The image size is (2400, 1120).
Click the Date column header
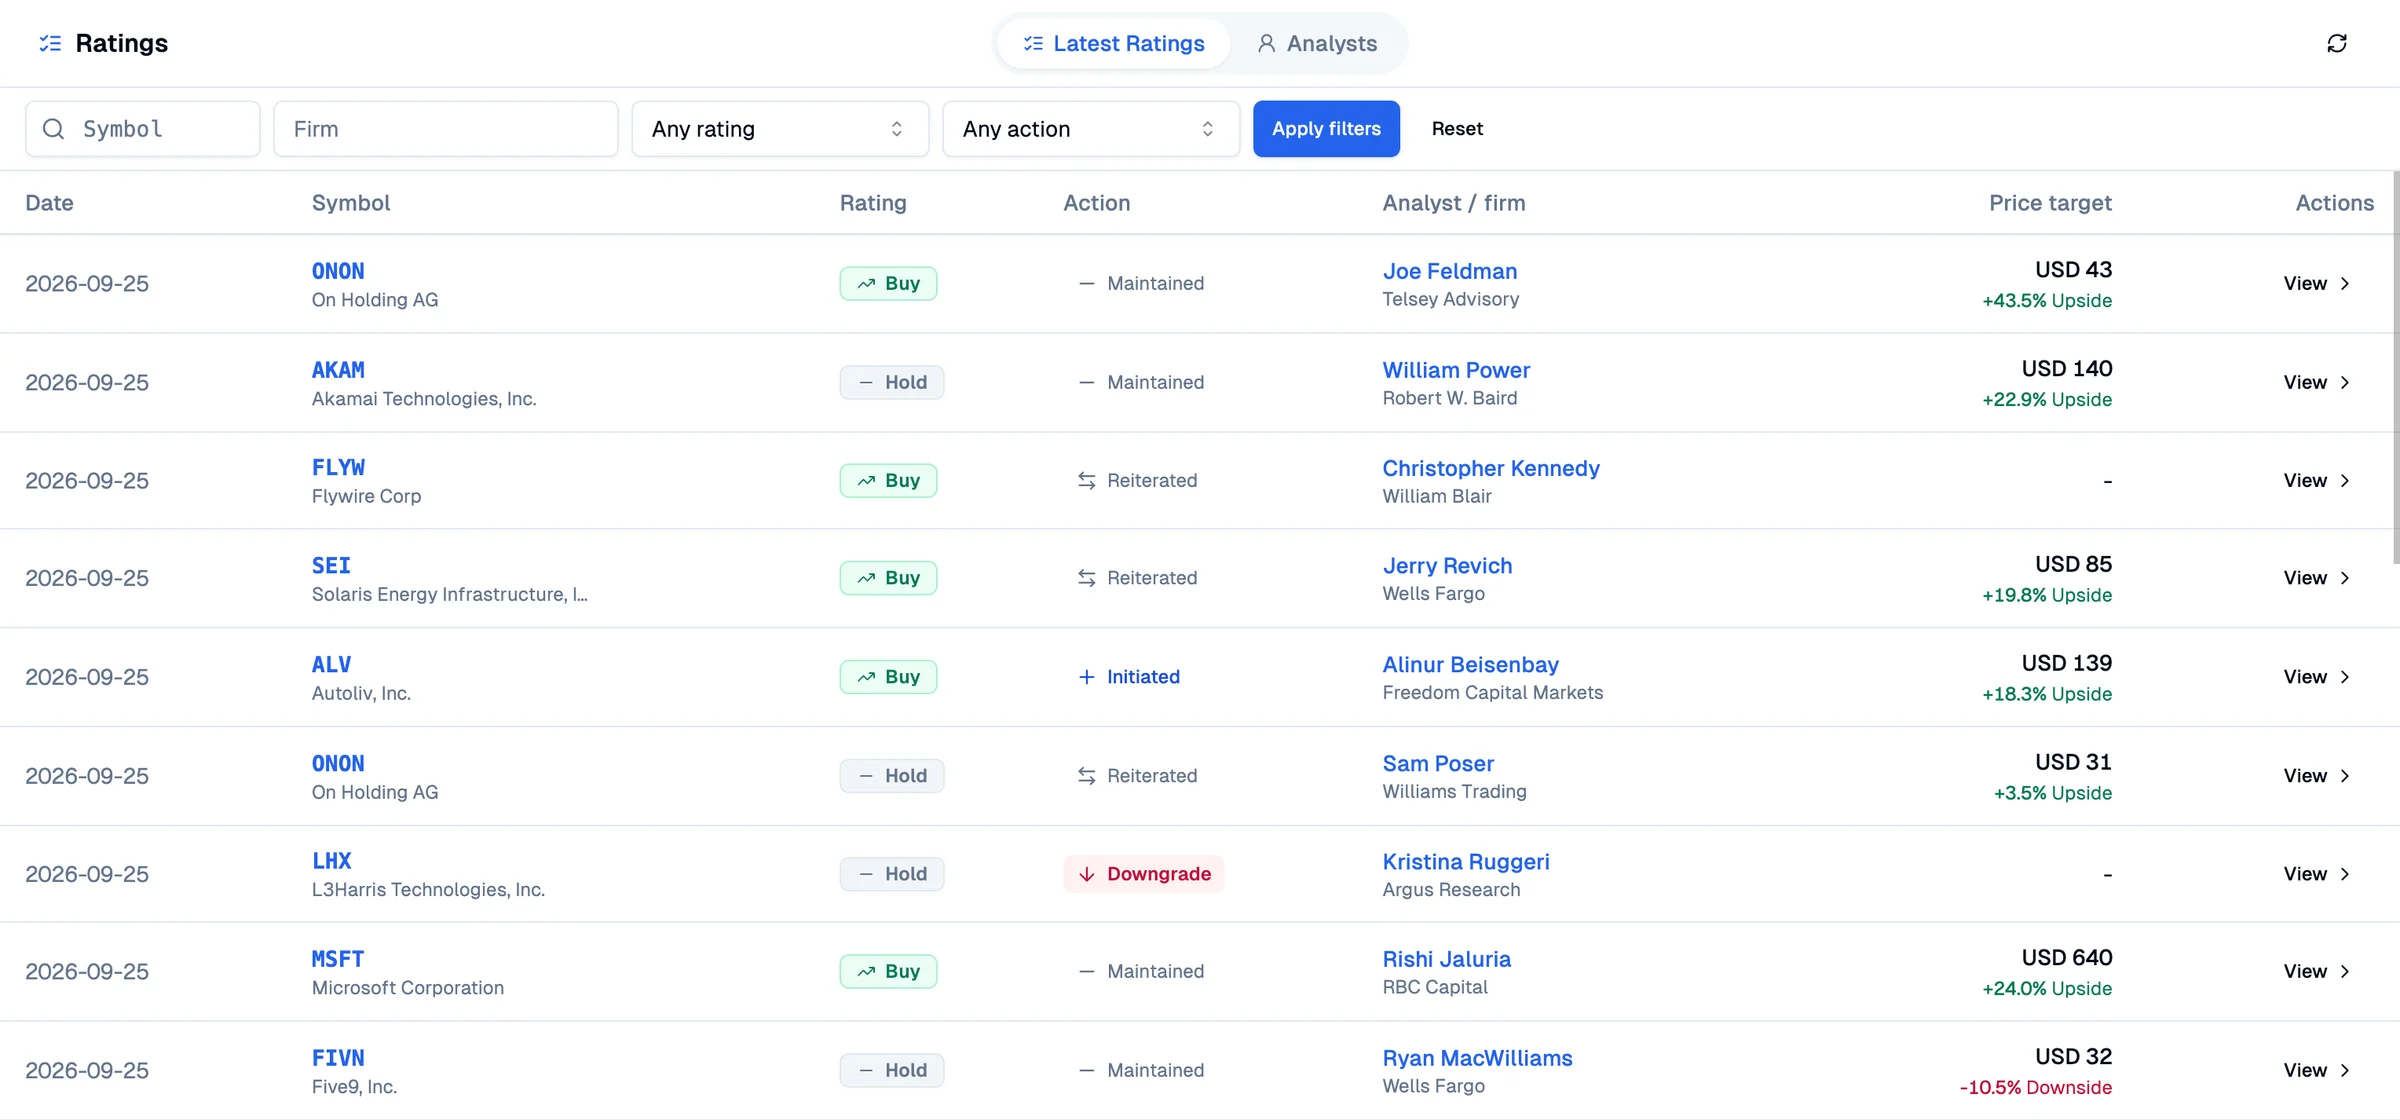pos(49,203)
